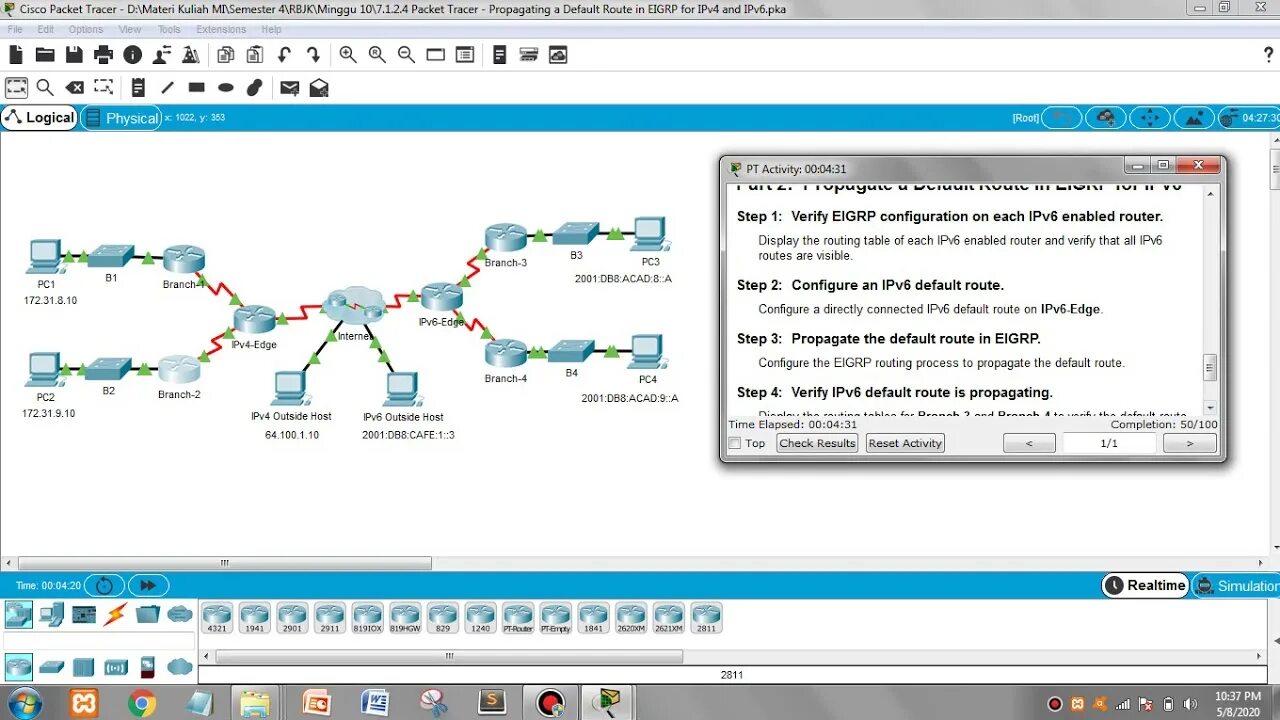Select the Add Simple PDU tool
The image size is (1280, 720).
[x=289, y=87]
